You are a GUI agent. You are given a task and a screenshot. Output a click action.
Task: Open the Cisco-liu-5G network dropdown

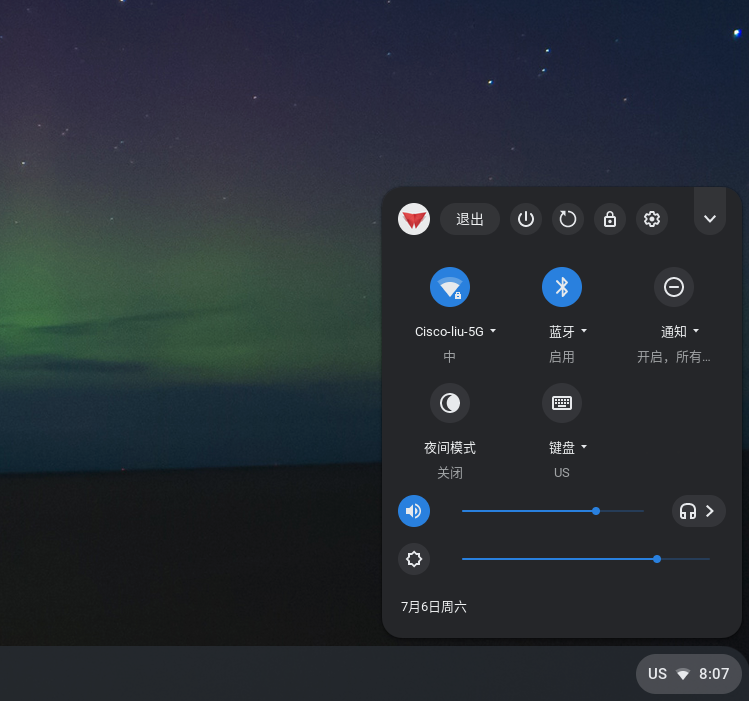pos(455,331)
